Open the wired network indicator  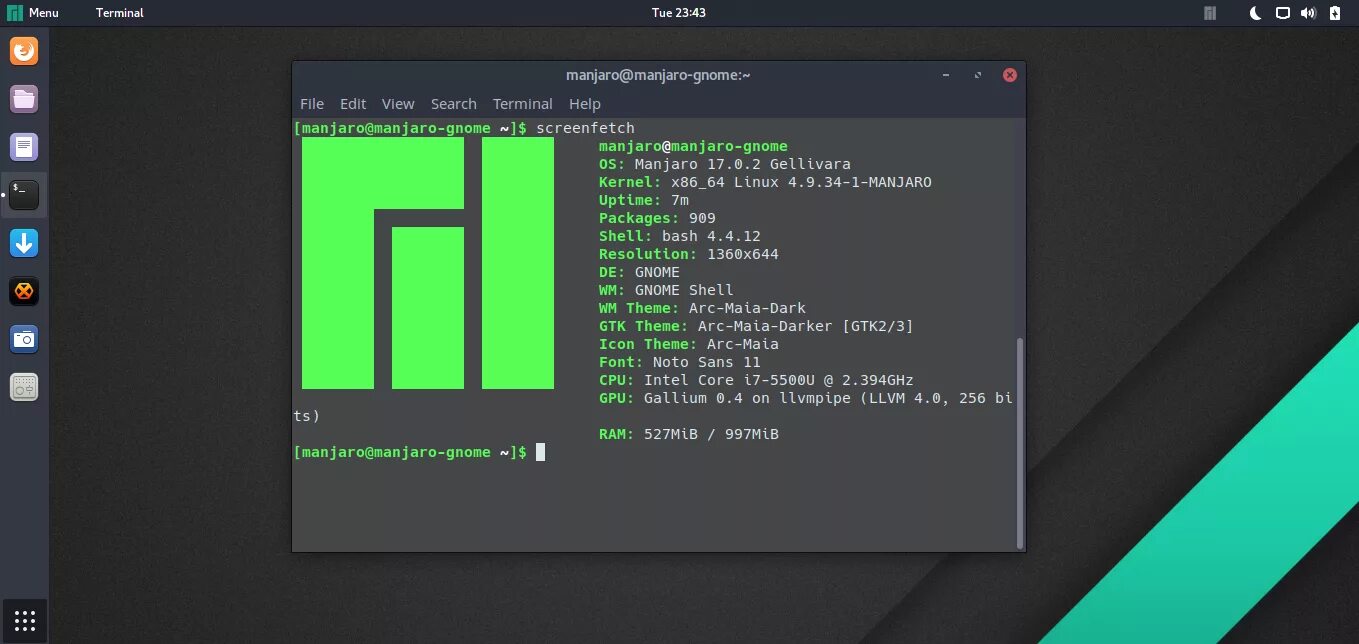pos(1283,13)
